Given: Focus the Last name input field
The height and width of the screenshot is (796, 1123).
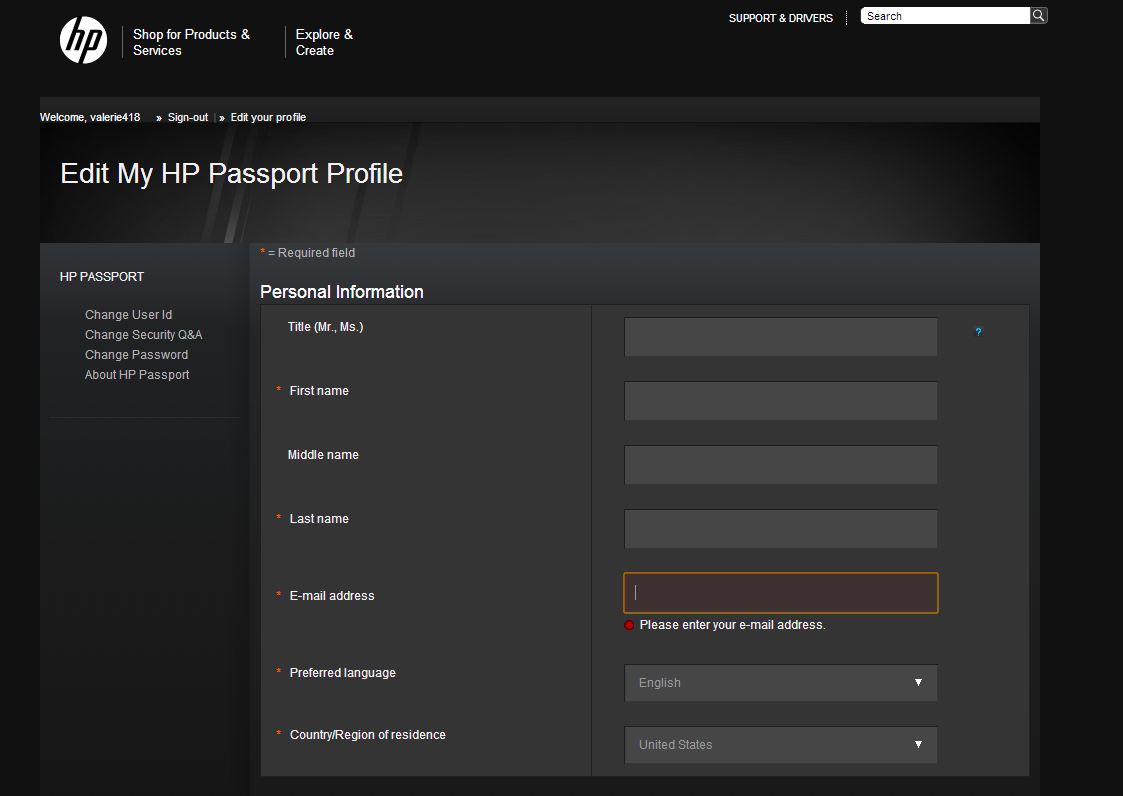Looking at the screenshot, I should (781, 529).
